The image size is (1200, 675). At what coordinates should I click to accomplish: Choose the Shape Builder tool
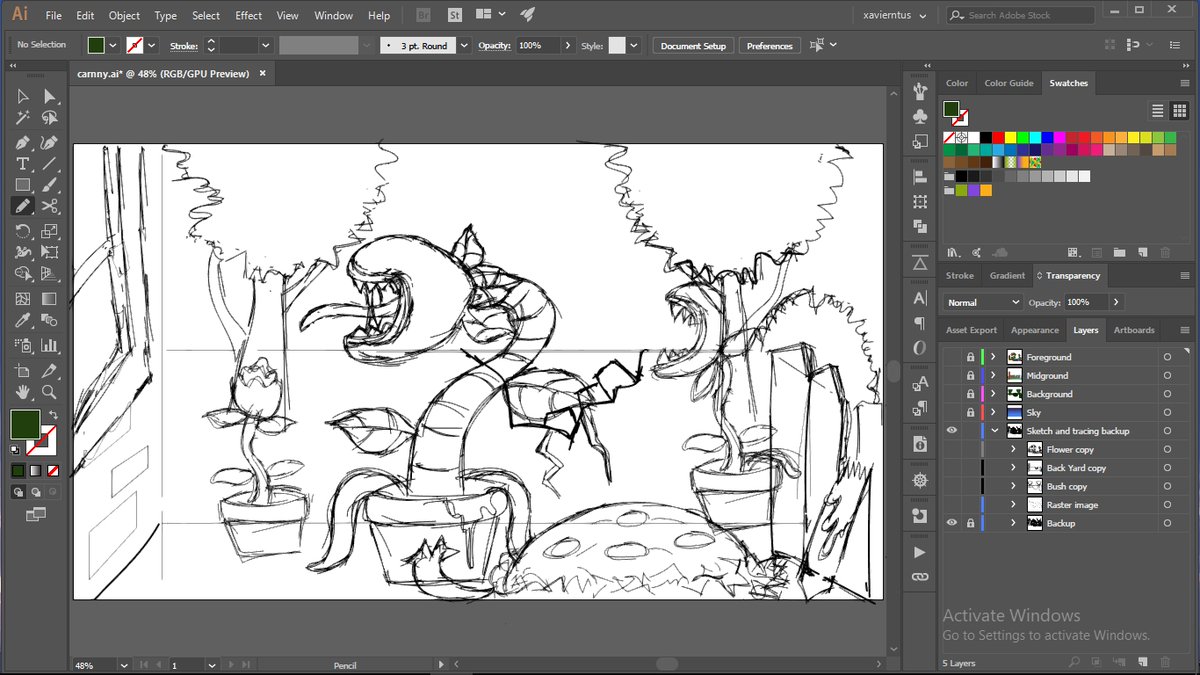(x=23, y=273)
